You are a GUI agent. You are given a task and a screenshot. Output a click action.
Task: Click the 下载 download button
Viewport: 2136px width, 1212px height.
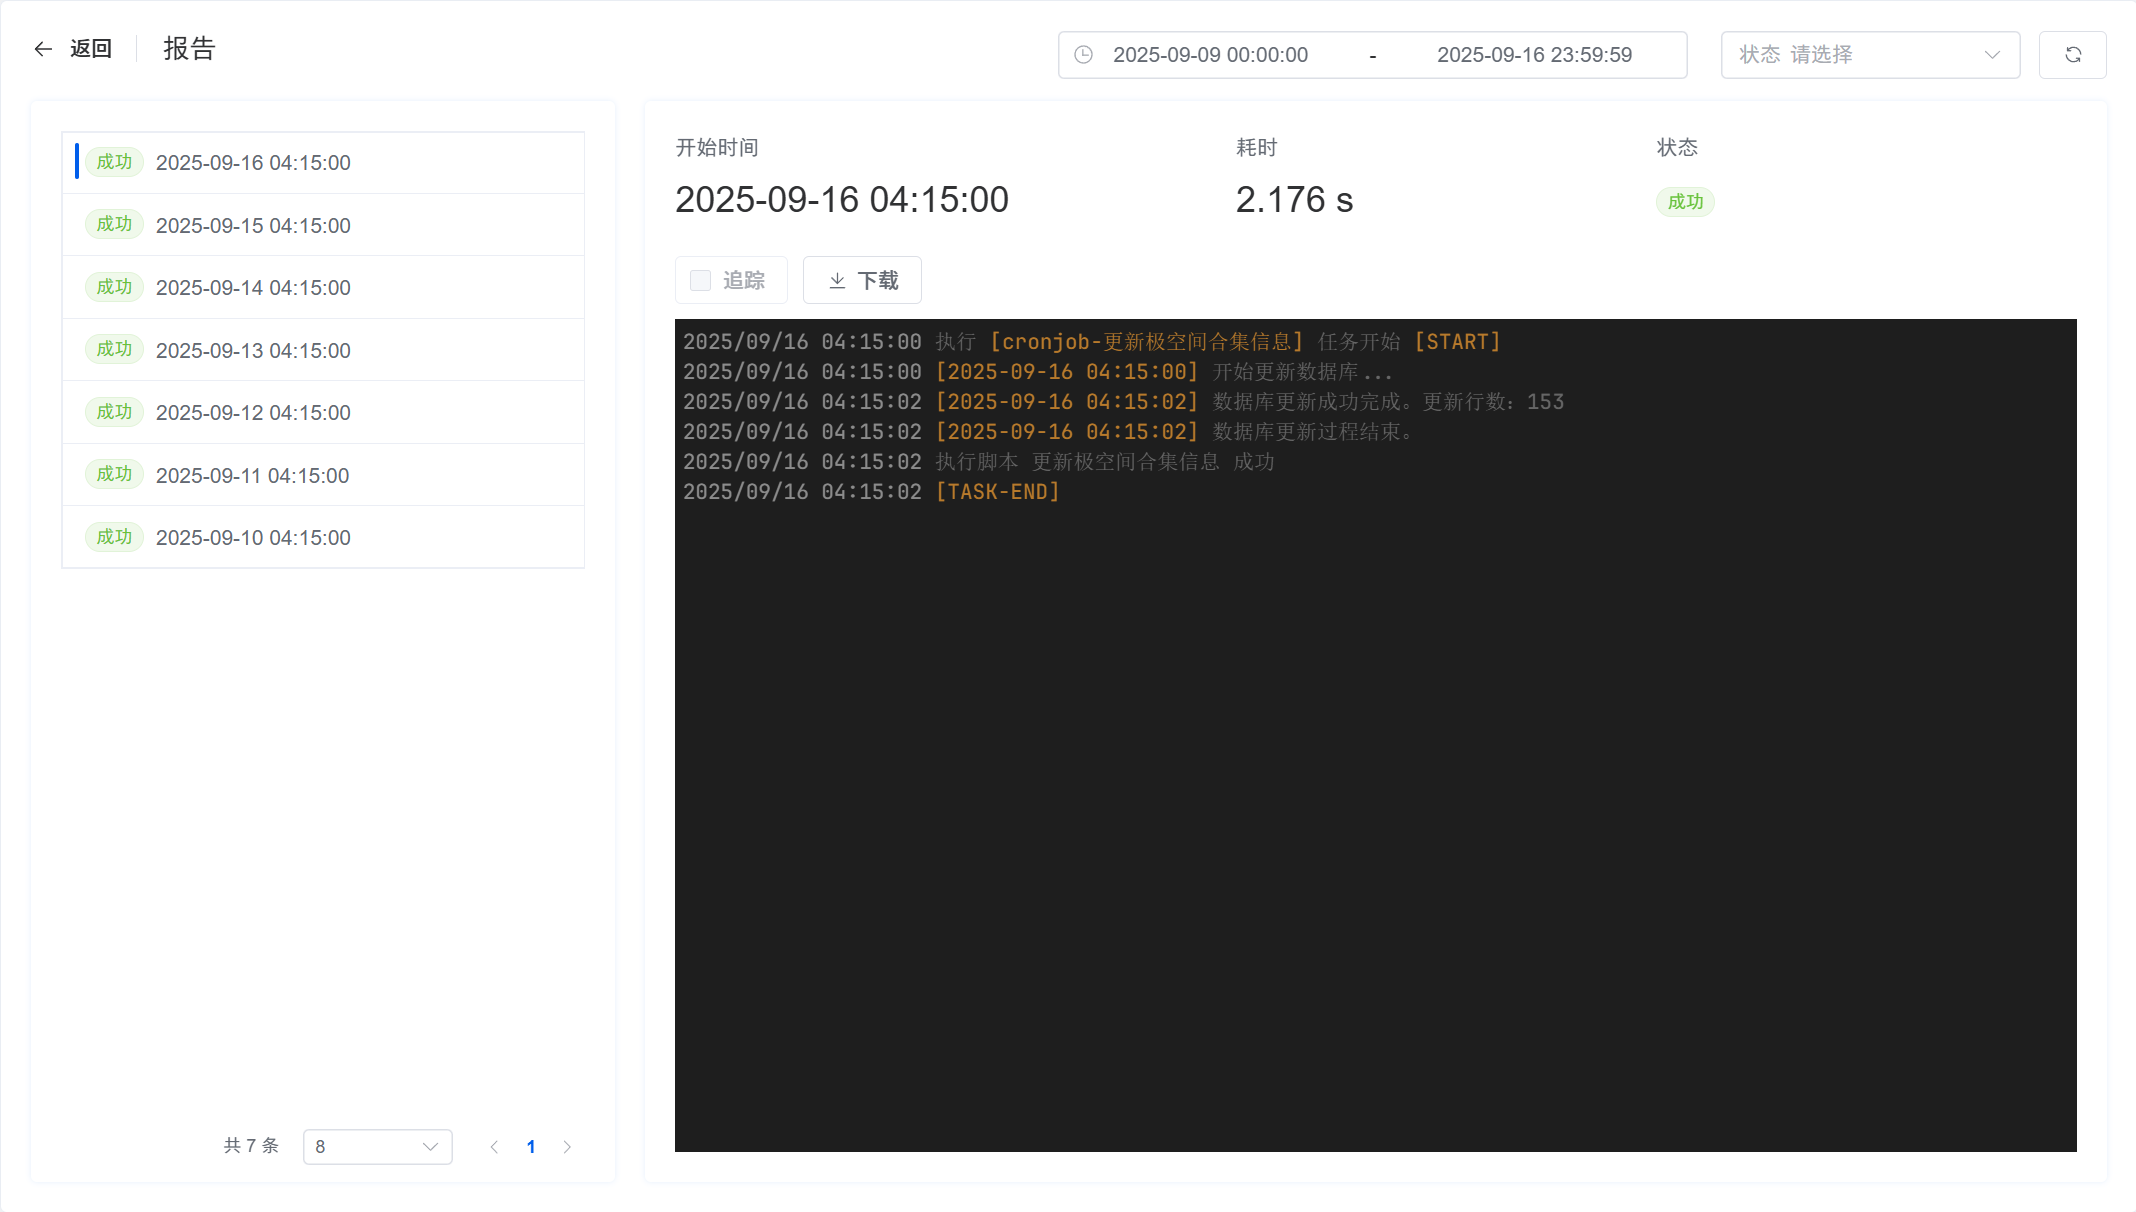[x=862, y=281]
